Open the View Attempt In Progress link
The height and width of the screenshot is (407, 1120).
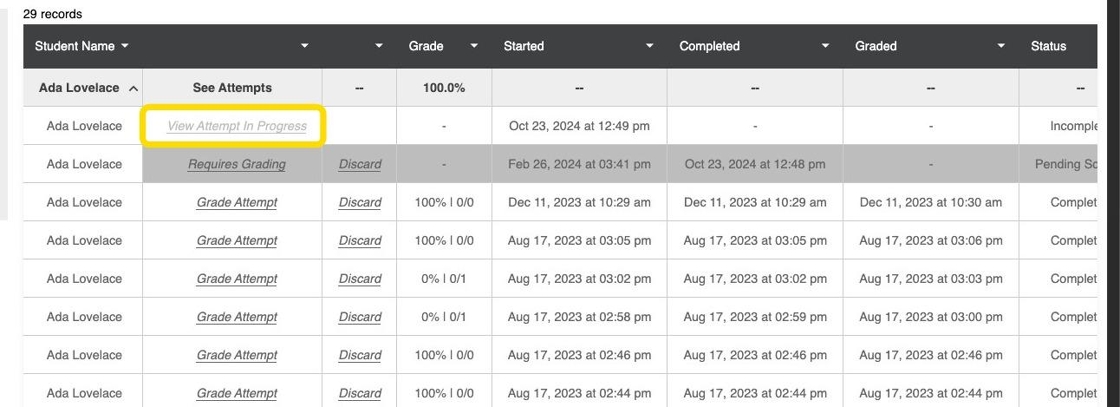pyautogui.click(x=236, y=126)
